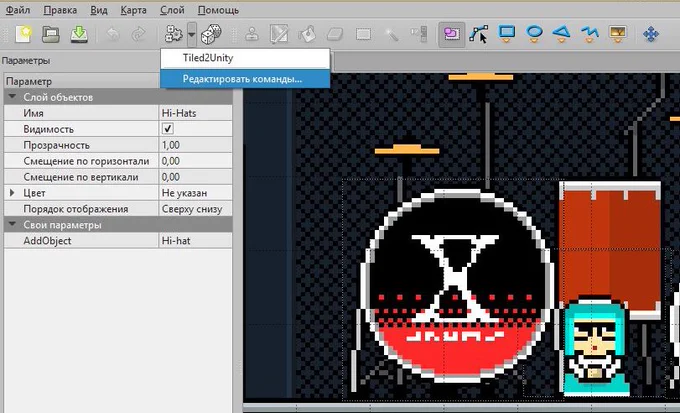Select the Insert Ellipse tool
Image resolution: width=680 pixels, height=413 pixels.
coord(534,34)
